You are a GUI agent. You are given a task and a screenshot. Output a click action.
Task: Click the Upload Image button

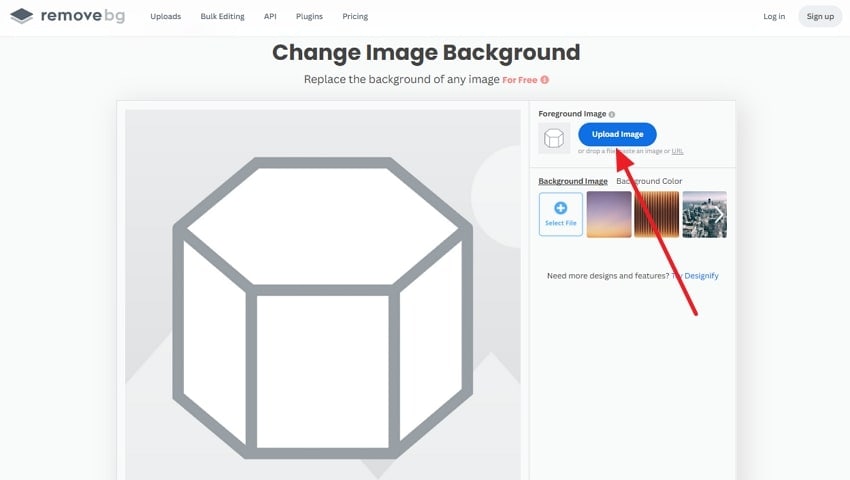coord(617,134)
